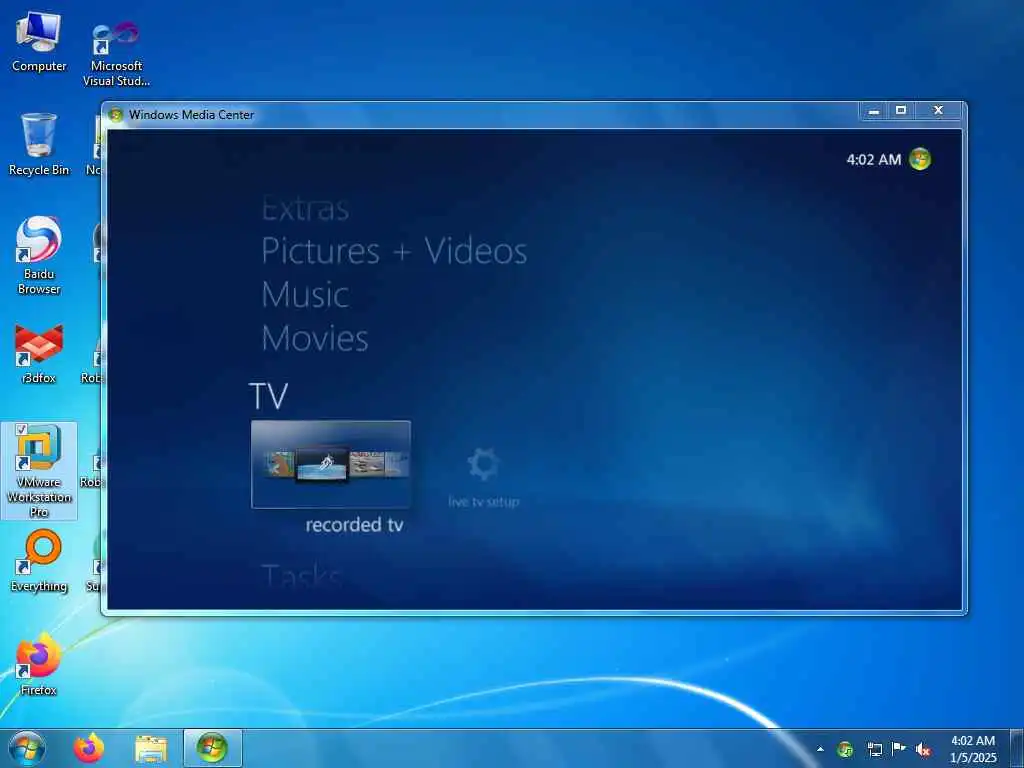1024x768 pixels.
Task: Click the taskbar clock and date
Action: point(973,749)
